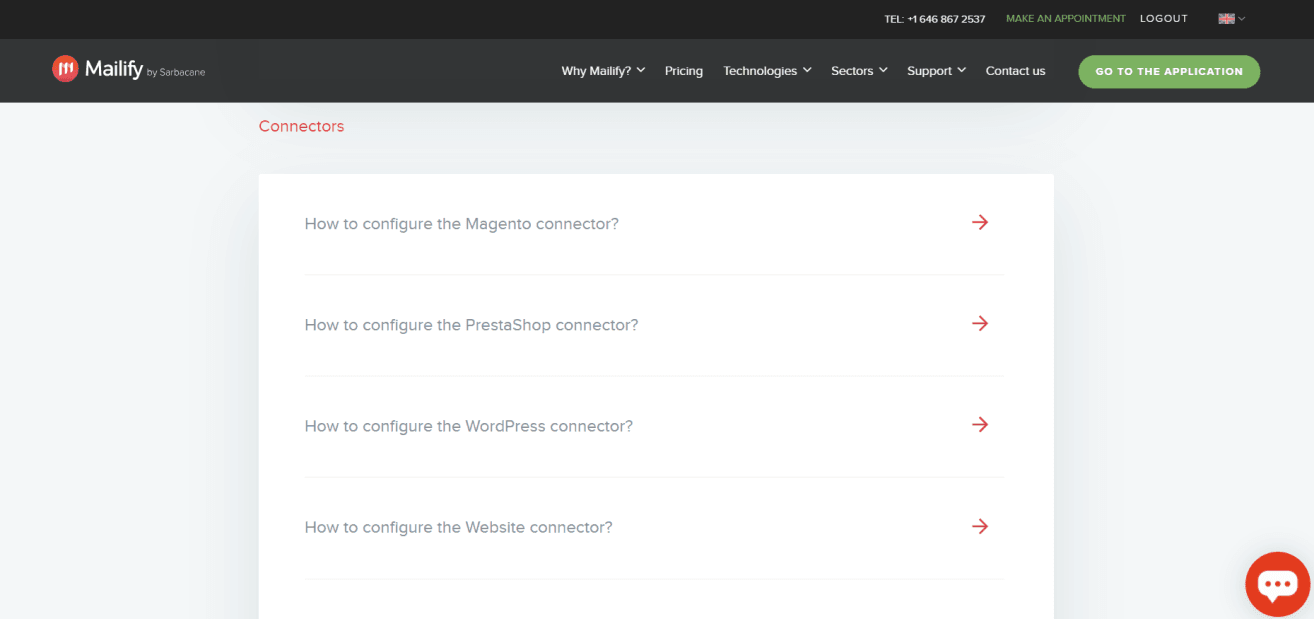Click the arrow beside Magento connector question

coord(979,222)
